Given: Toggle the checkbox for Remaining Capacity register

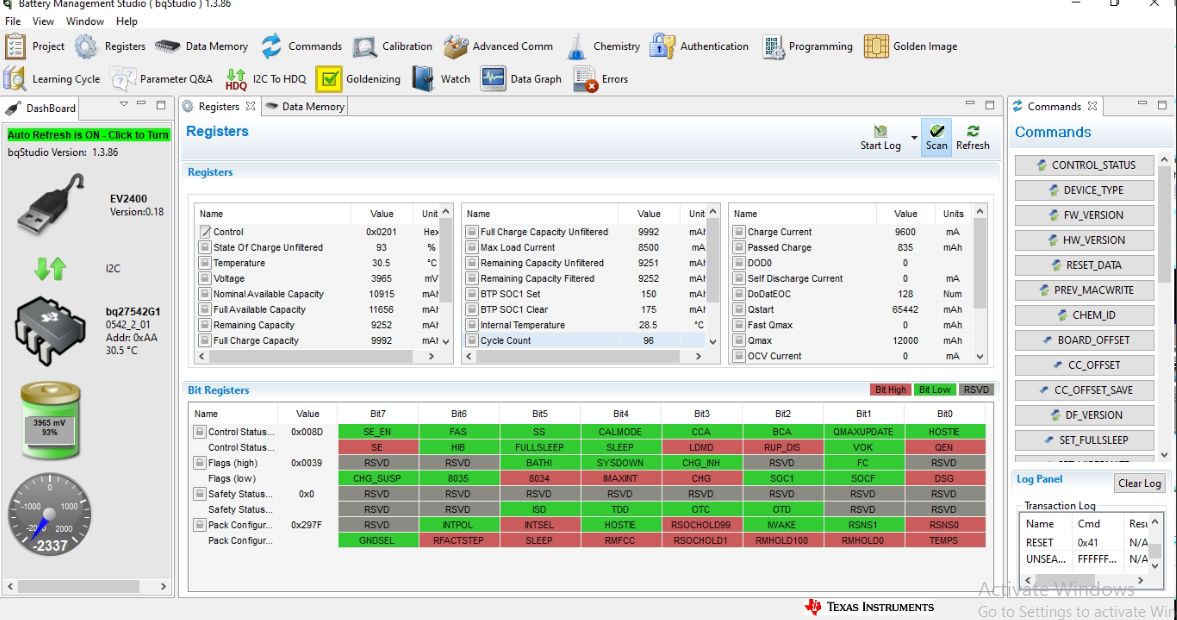Looking at the screenshot, I should (x=204, y=325).
